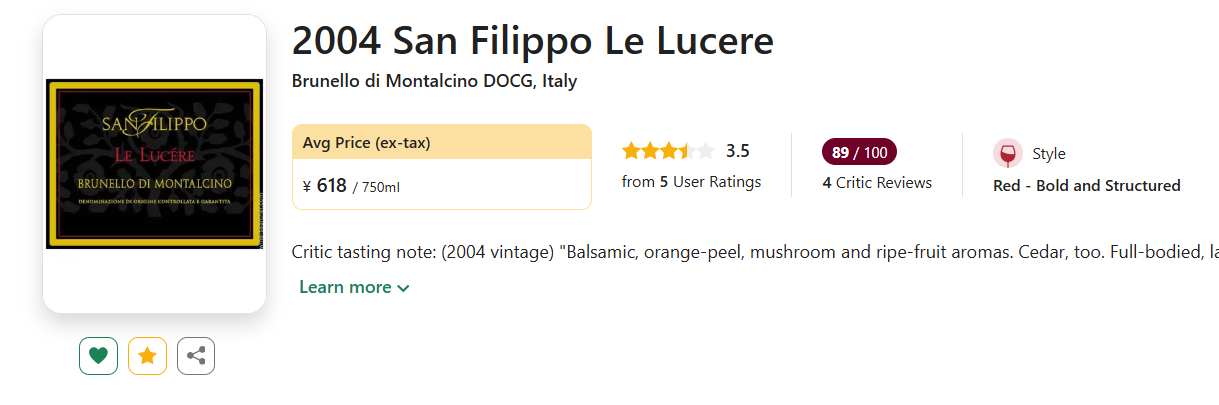The height and width of the screenshot is (405, 1219).
Task: Click the Red - Bold and Structured style
Action: (x=1086, y=186)
